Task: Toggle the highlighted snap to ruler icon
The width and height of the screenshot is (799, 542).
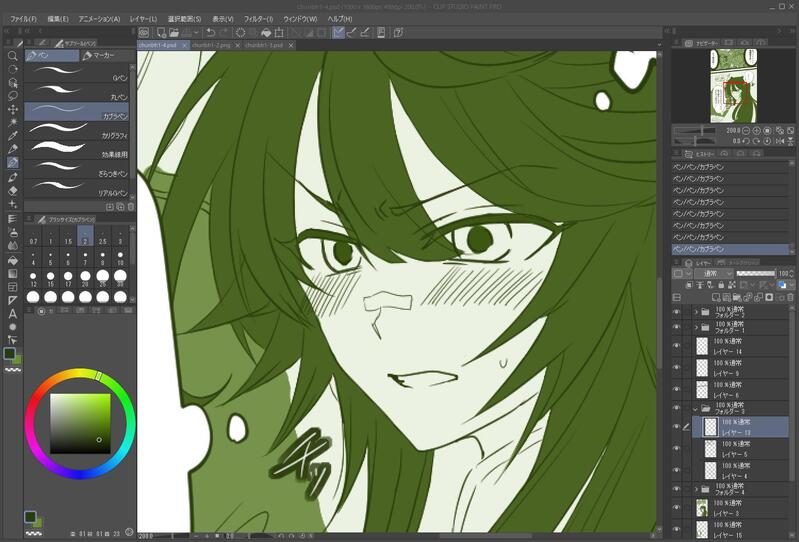Action: tap(338, 33)
